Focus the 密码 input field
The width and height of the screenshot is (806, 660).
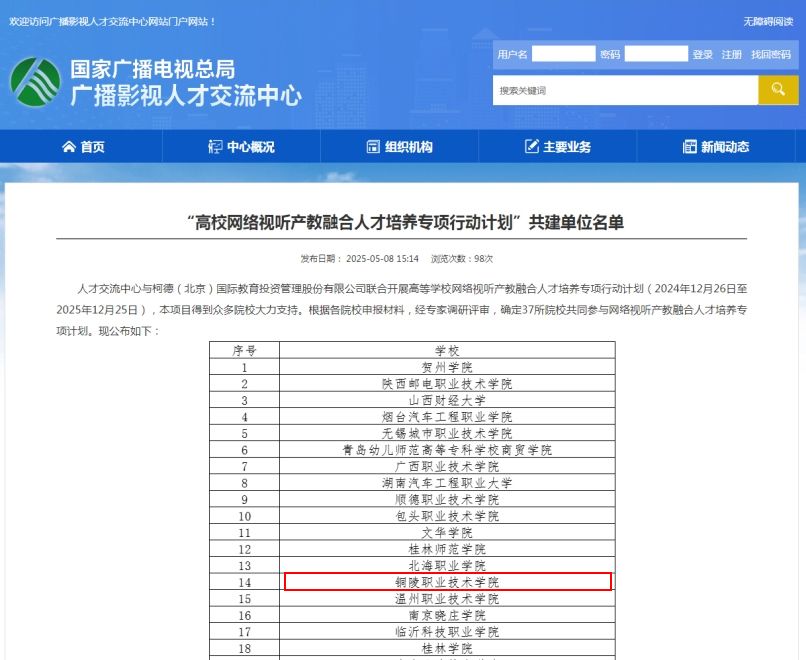656,54
